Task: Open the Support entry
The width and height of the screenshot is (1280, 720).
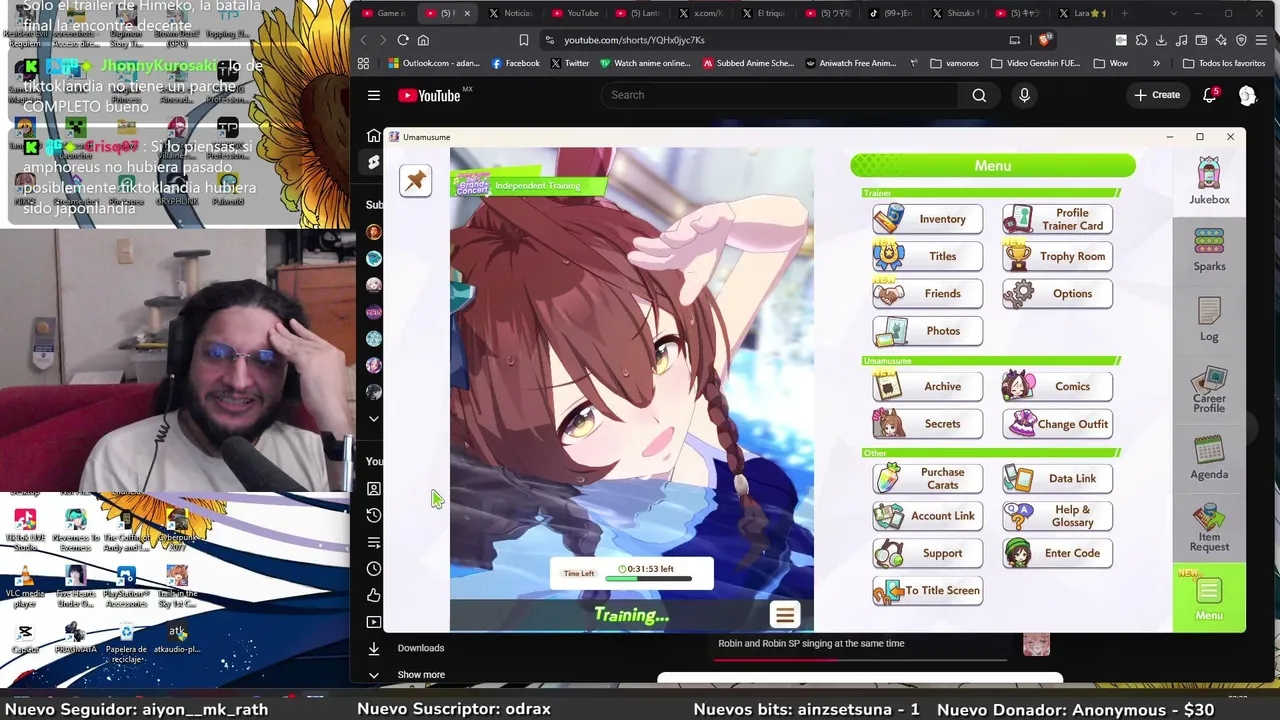Action: [927, 553]
